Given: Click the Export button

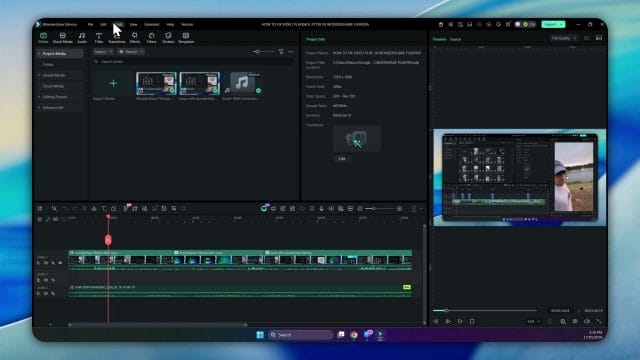Looking at the screenshot, I should pyautogui.click(x=553, y=24).
